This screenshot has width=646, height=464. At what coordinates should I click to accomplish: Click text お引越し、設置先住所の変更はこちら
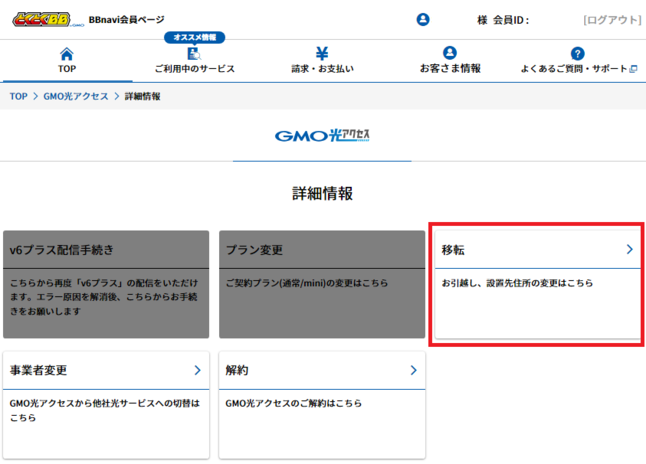click(x=517, y=283)
